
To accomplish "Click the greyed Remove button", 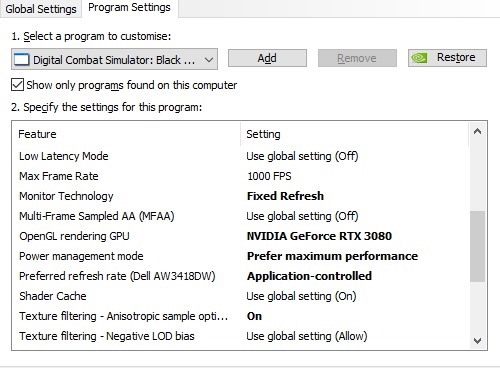I will point(357,58).
